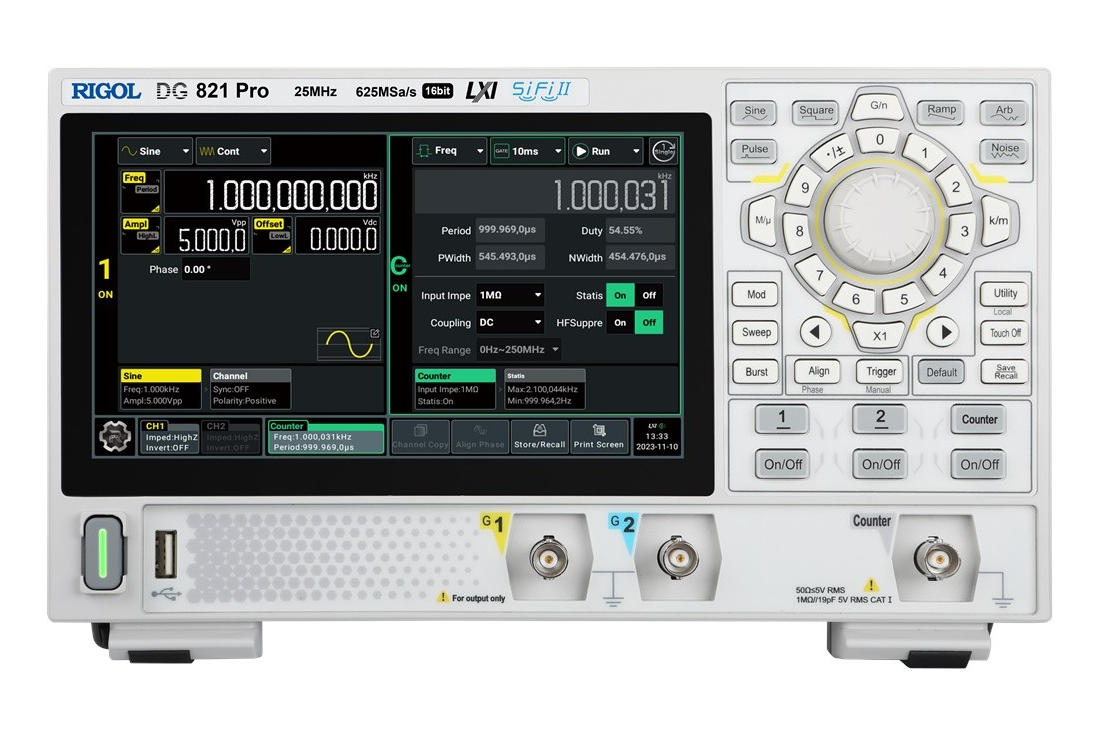Screen dimensions: 1101x734
Task: Tap the bottom Counter status tab
Action: pos(326,437)
